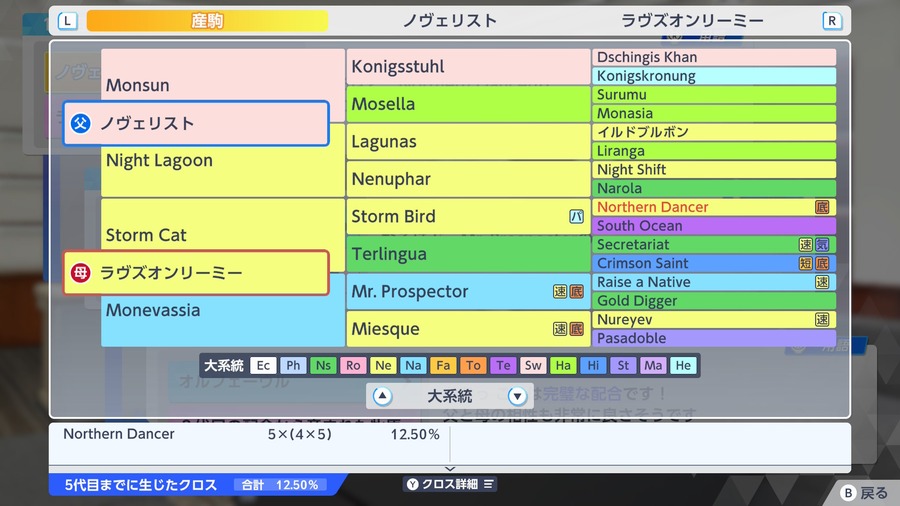The width and height of the screenshot is (900, 506).
Task: Click the Ec lineage color swatch
Action: coord(263,365)
